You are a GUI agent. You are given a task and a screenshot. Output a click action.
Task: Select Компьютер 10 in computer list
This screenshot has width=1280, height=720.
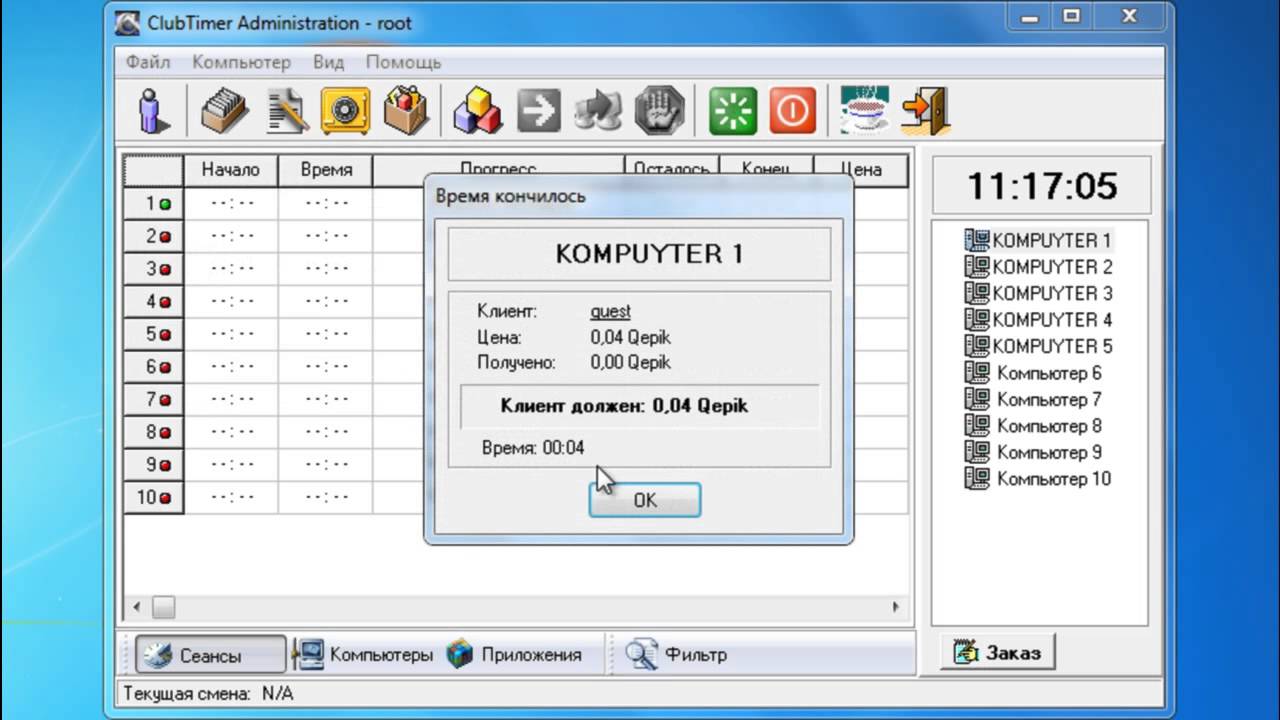click(1037, 479)
